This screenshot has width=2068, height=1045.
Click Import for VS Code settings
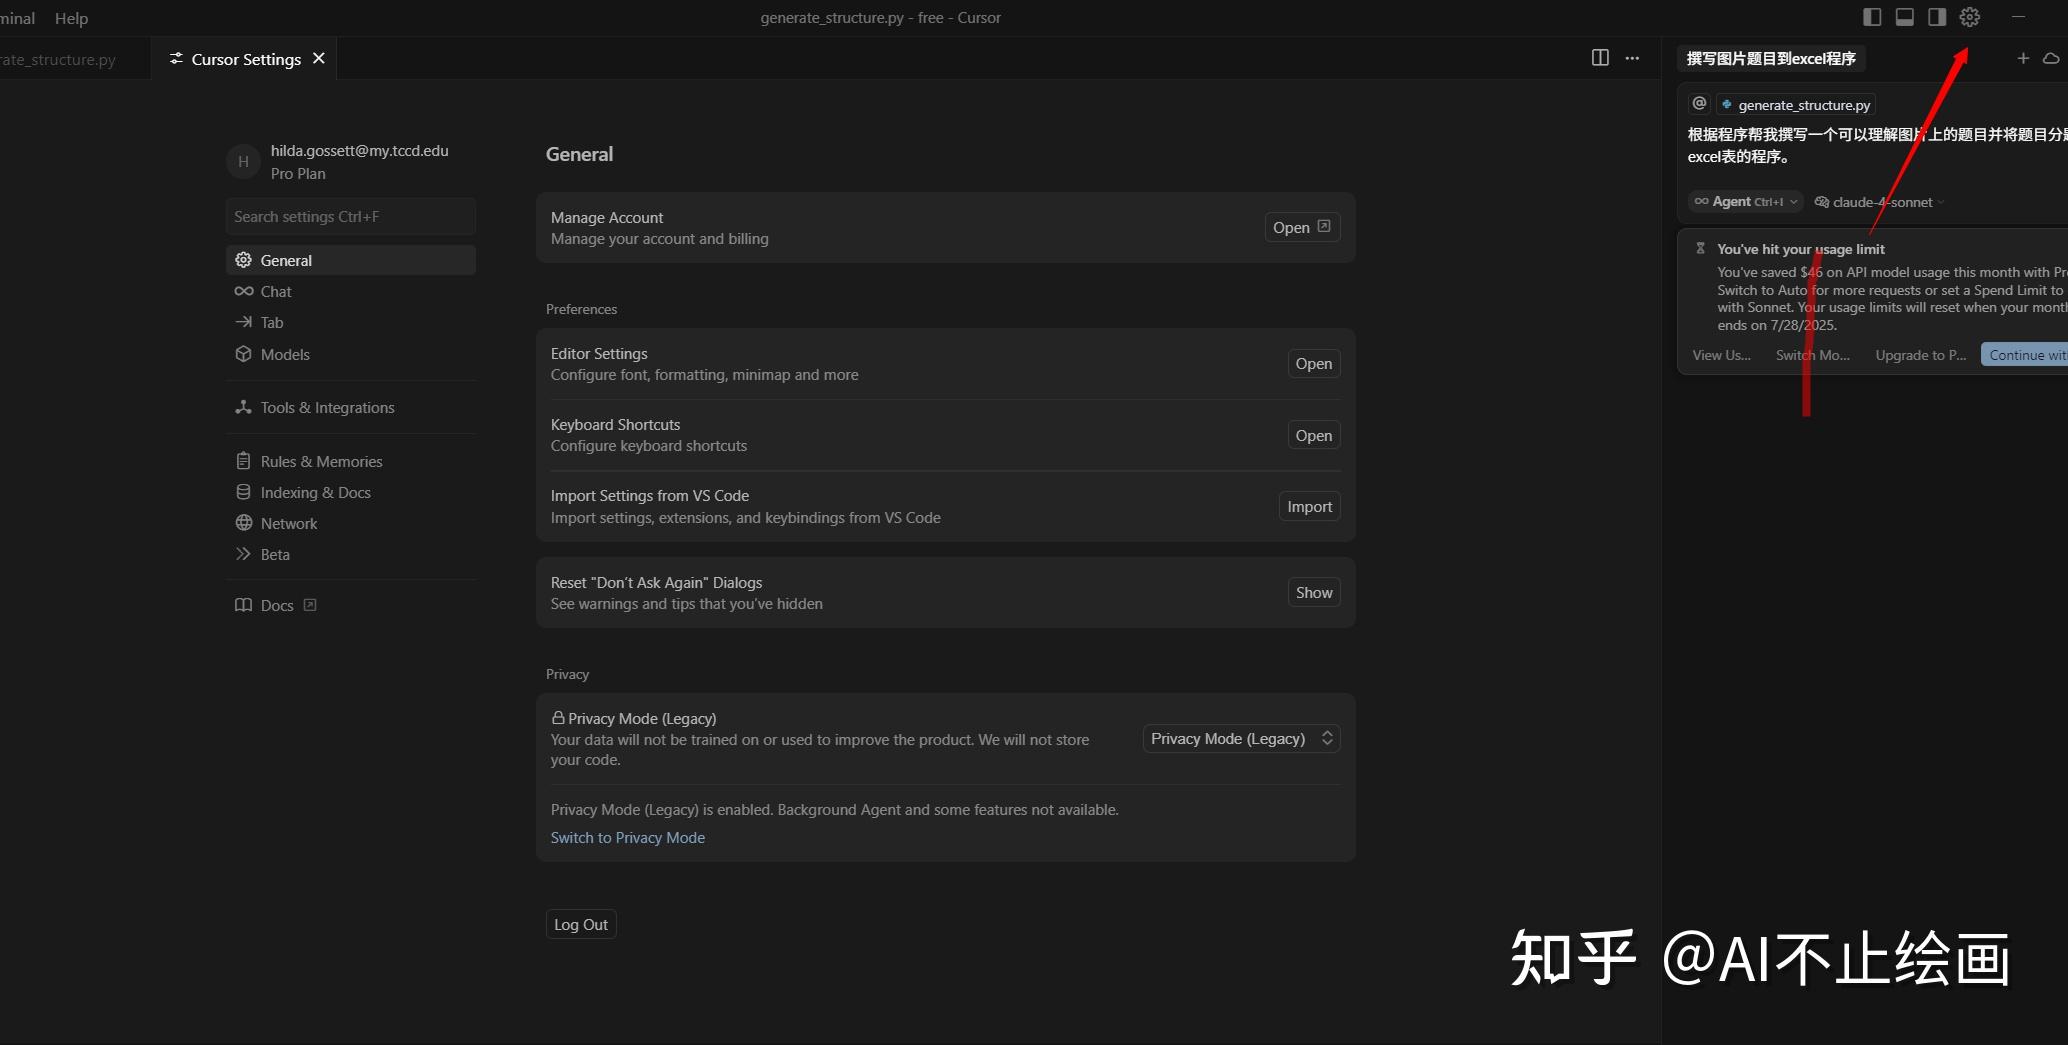click(x=1309, y=506)
